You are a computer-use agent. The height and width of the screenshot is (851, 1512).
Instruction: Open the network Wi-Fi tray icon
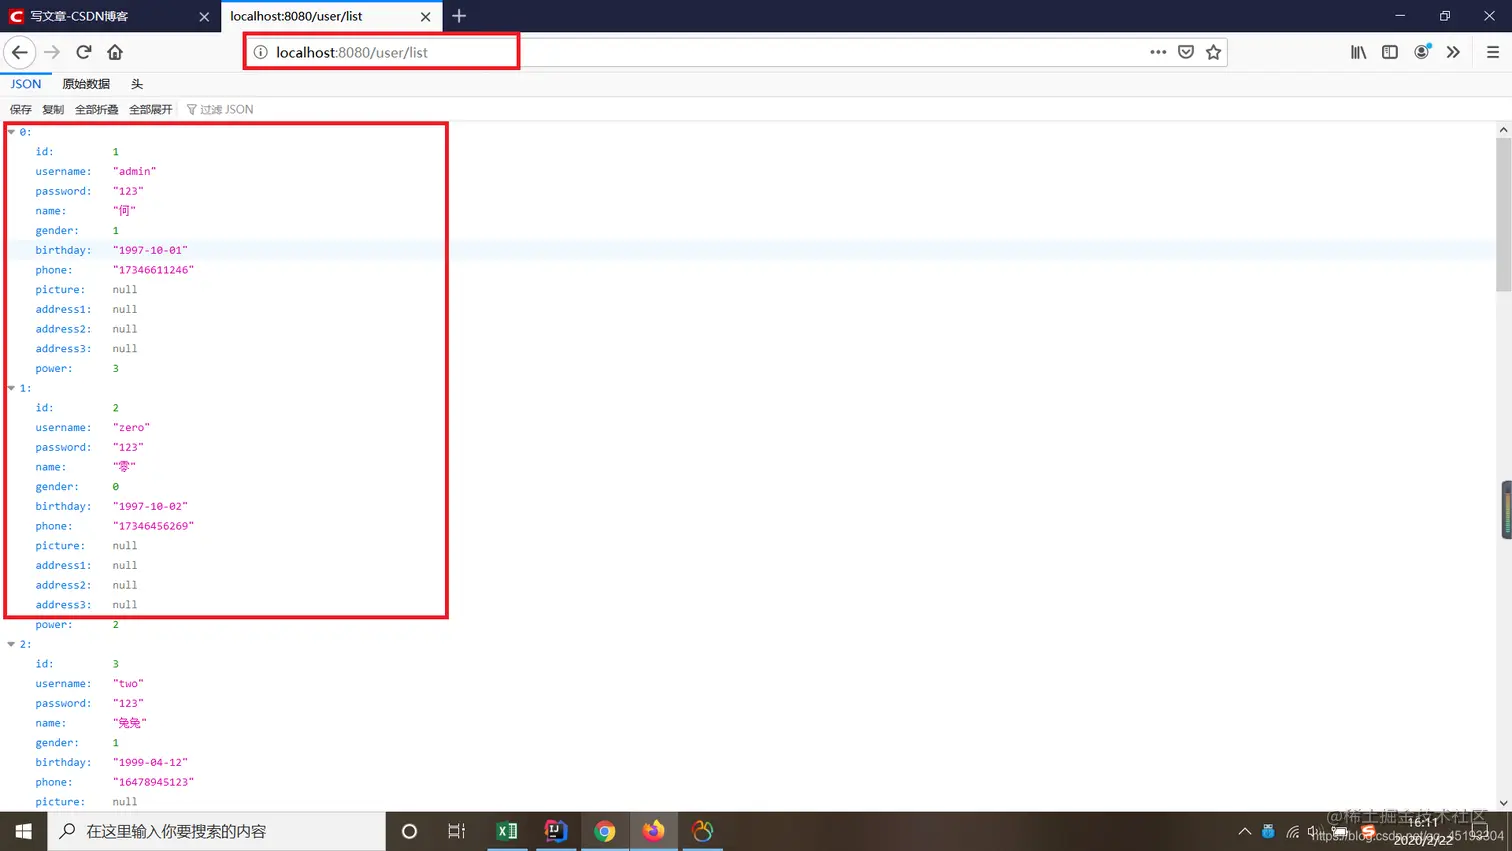point(1293,831)
